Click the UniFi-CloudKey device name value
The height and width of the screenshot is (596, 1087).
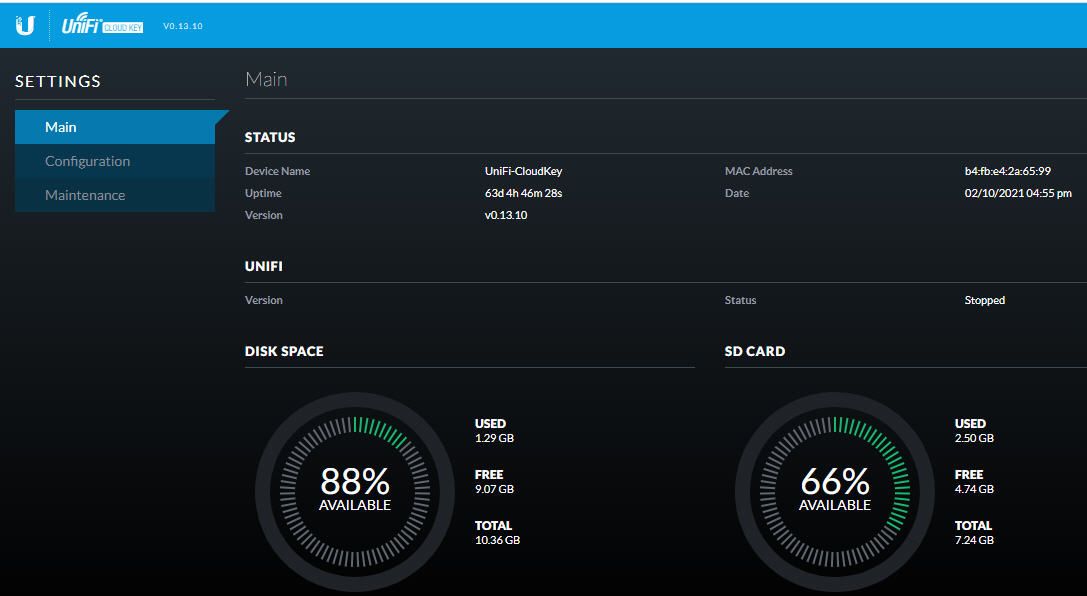coord(523,171)
